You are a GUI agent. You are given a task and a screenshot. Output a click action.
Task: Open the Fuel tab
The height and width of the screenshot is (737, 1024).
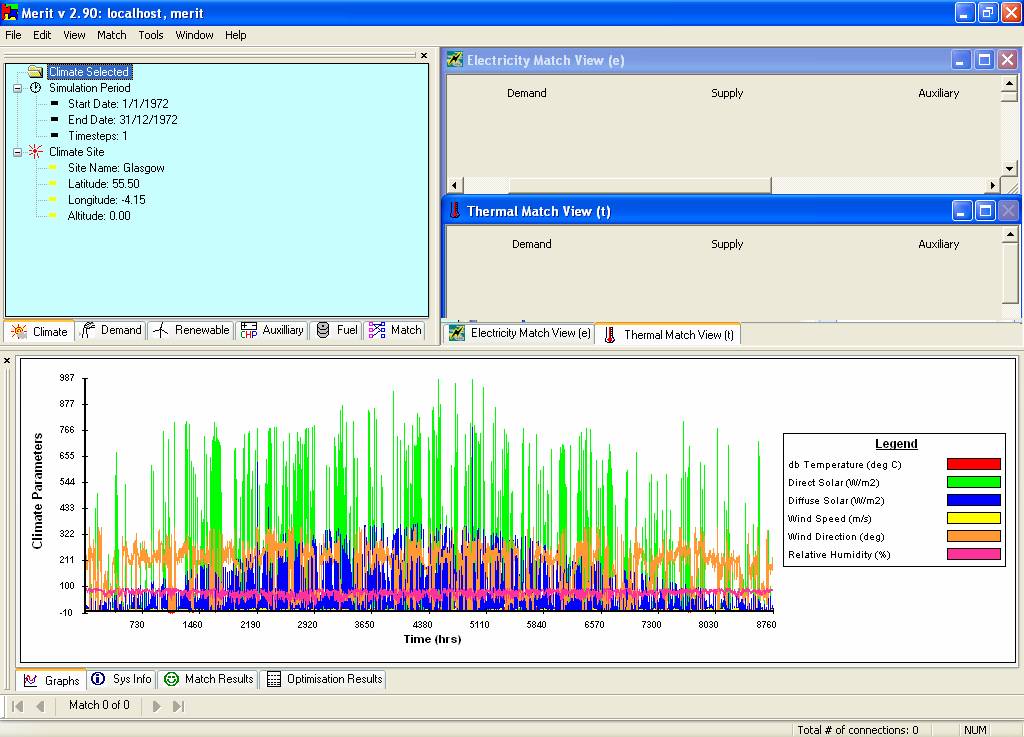pyautogui.click(x=336, y=330)
